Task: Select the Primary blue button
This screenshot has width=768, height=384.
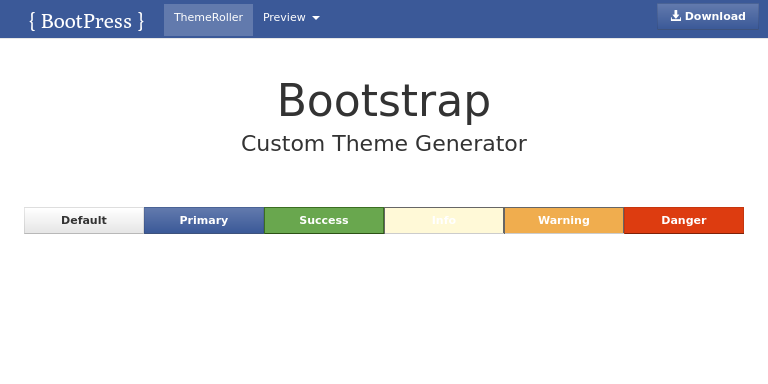Action: [x=204, y=220]
